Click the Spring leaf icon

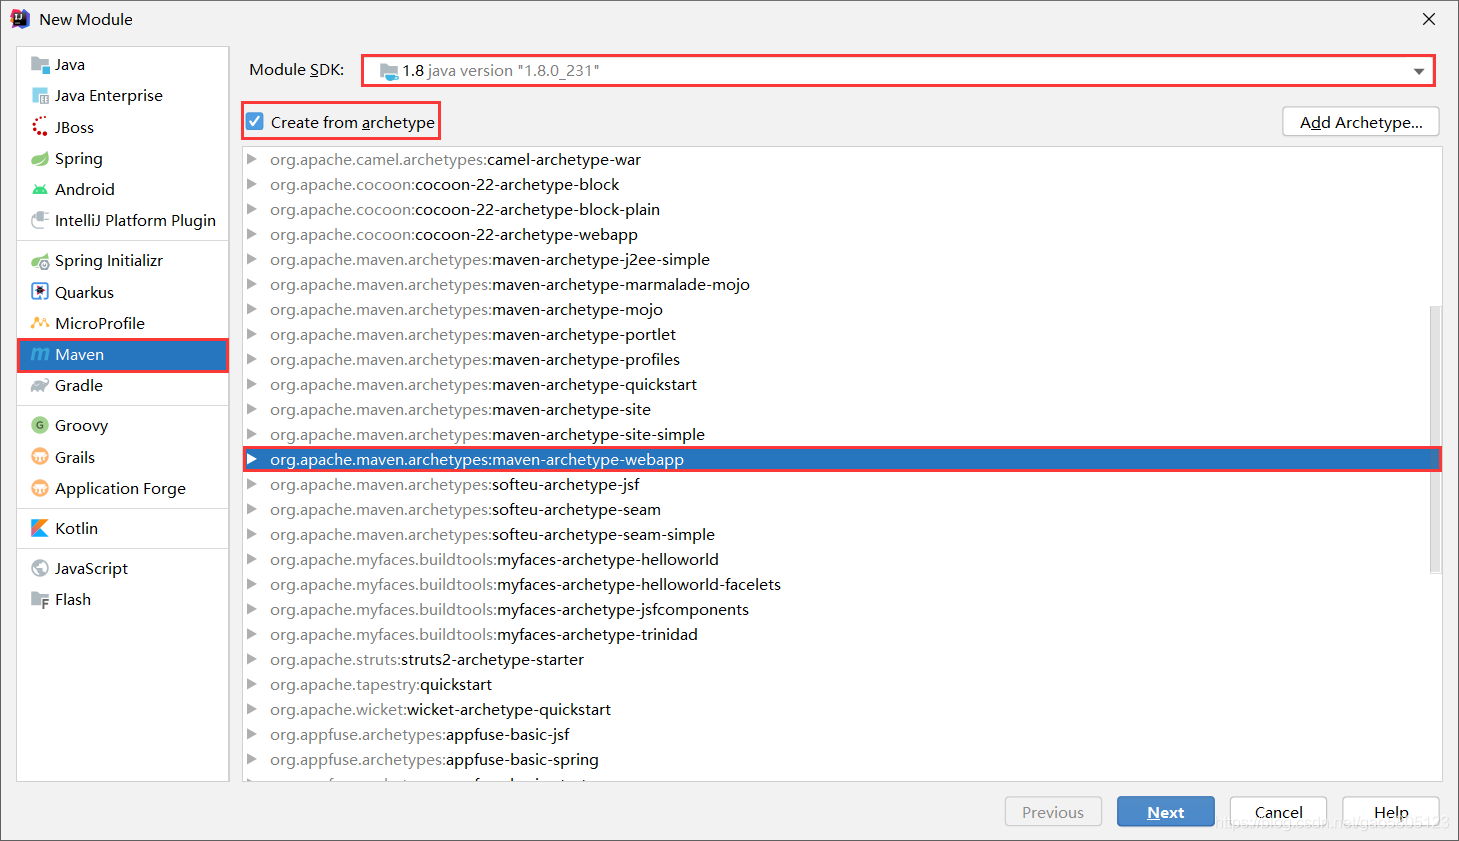click(40, 158)
